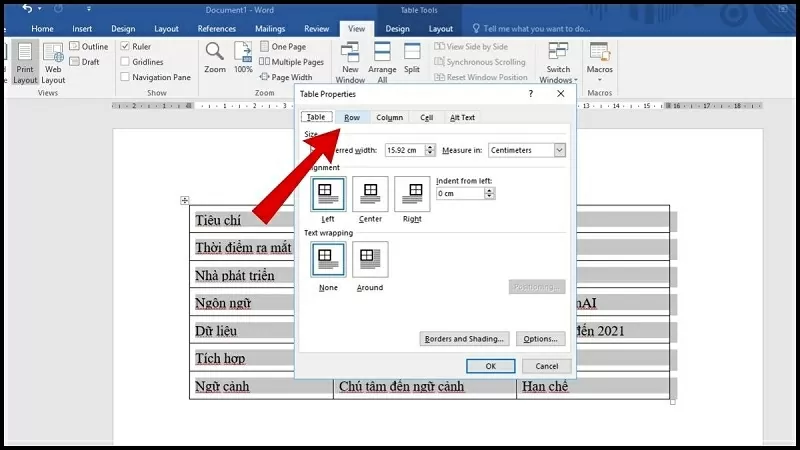Viewport: 800px width, 450px height.
Task: Switch to the Row tab
Action: coord(352,117)
